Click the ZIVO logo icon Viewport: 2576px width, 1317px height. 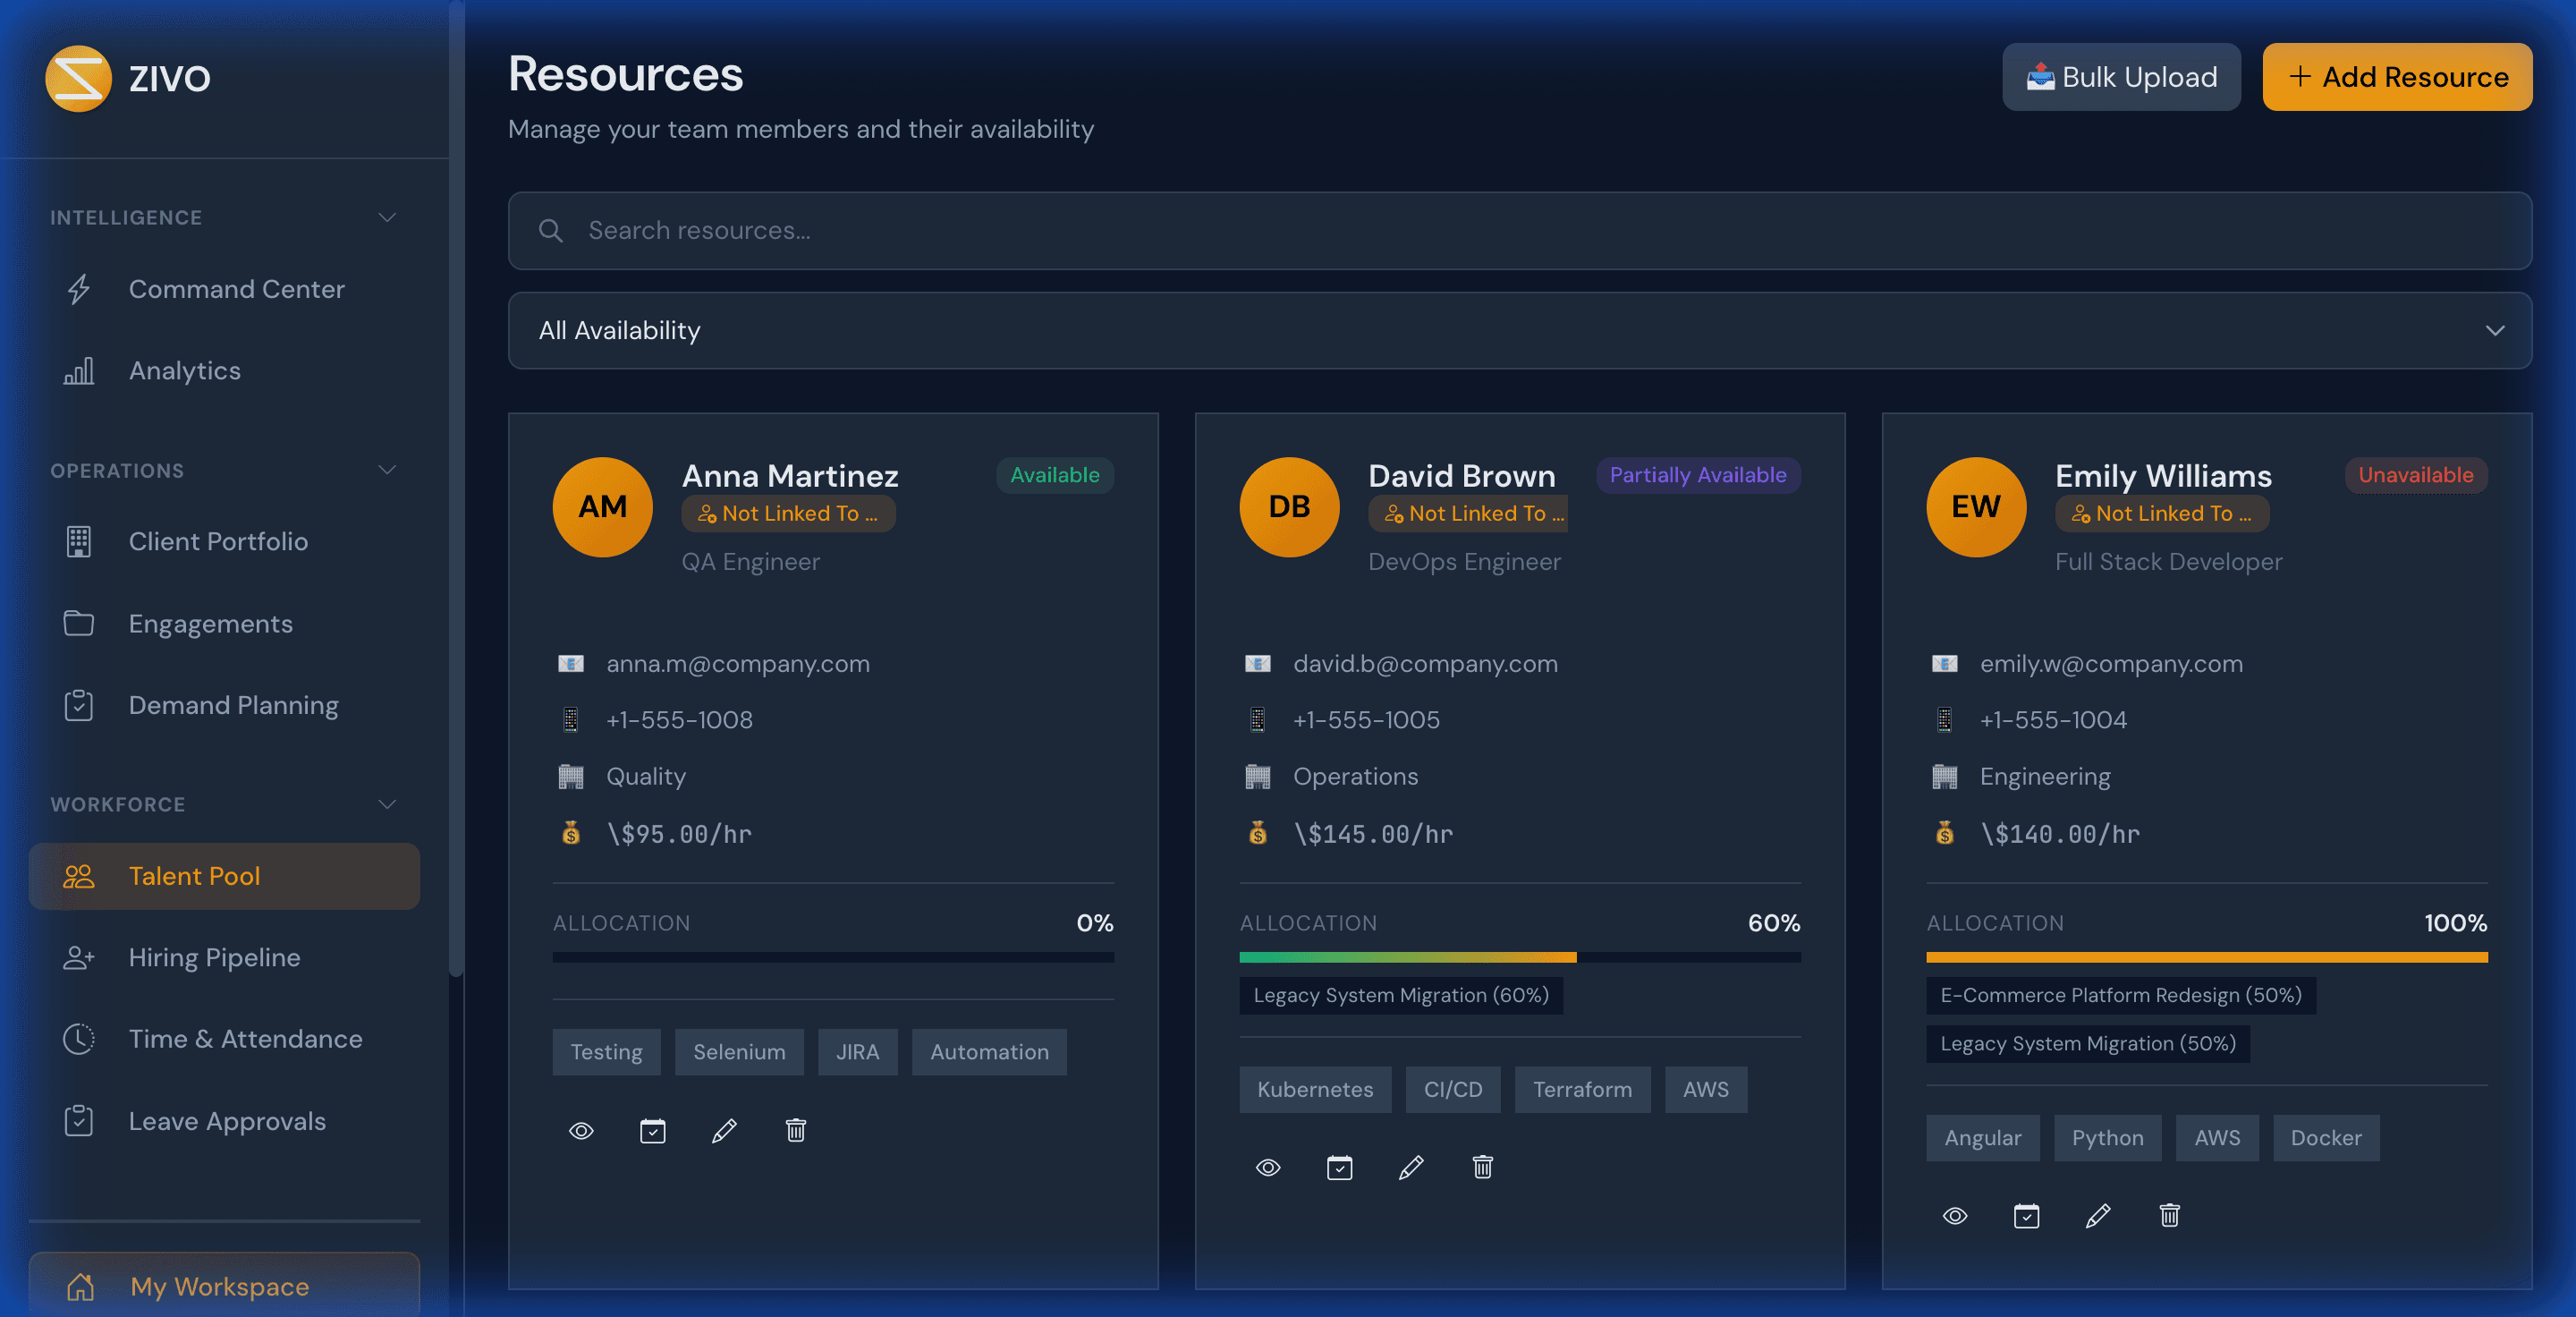(78, 78)
